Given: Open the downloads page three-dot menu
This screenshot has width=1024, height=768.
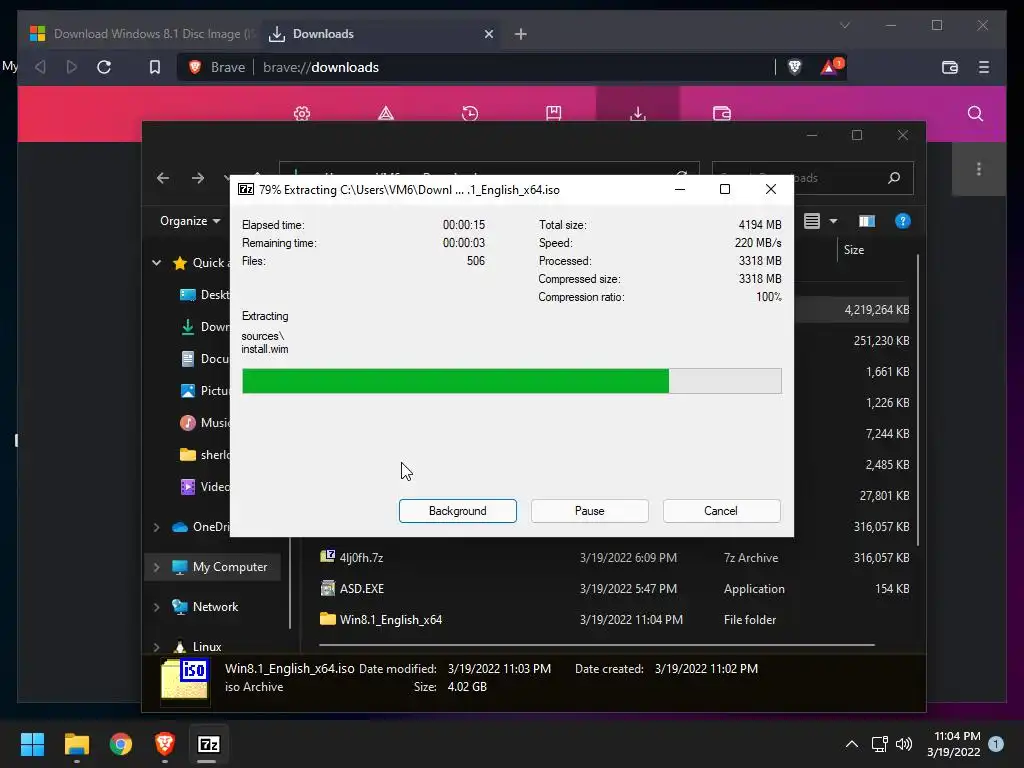Looking at the screenshot, I should [978, 170].
